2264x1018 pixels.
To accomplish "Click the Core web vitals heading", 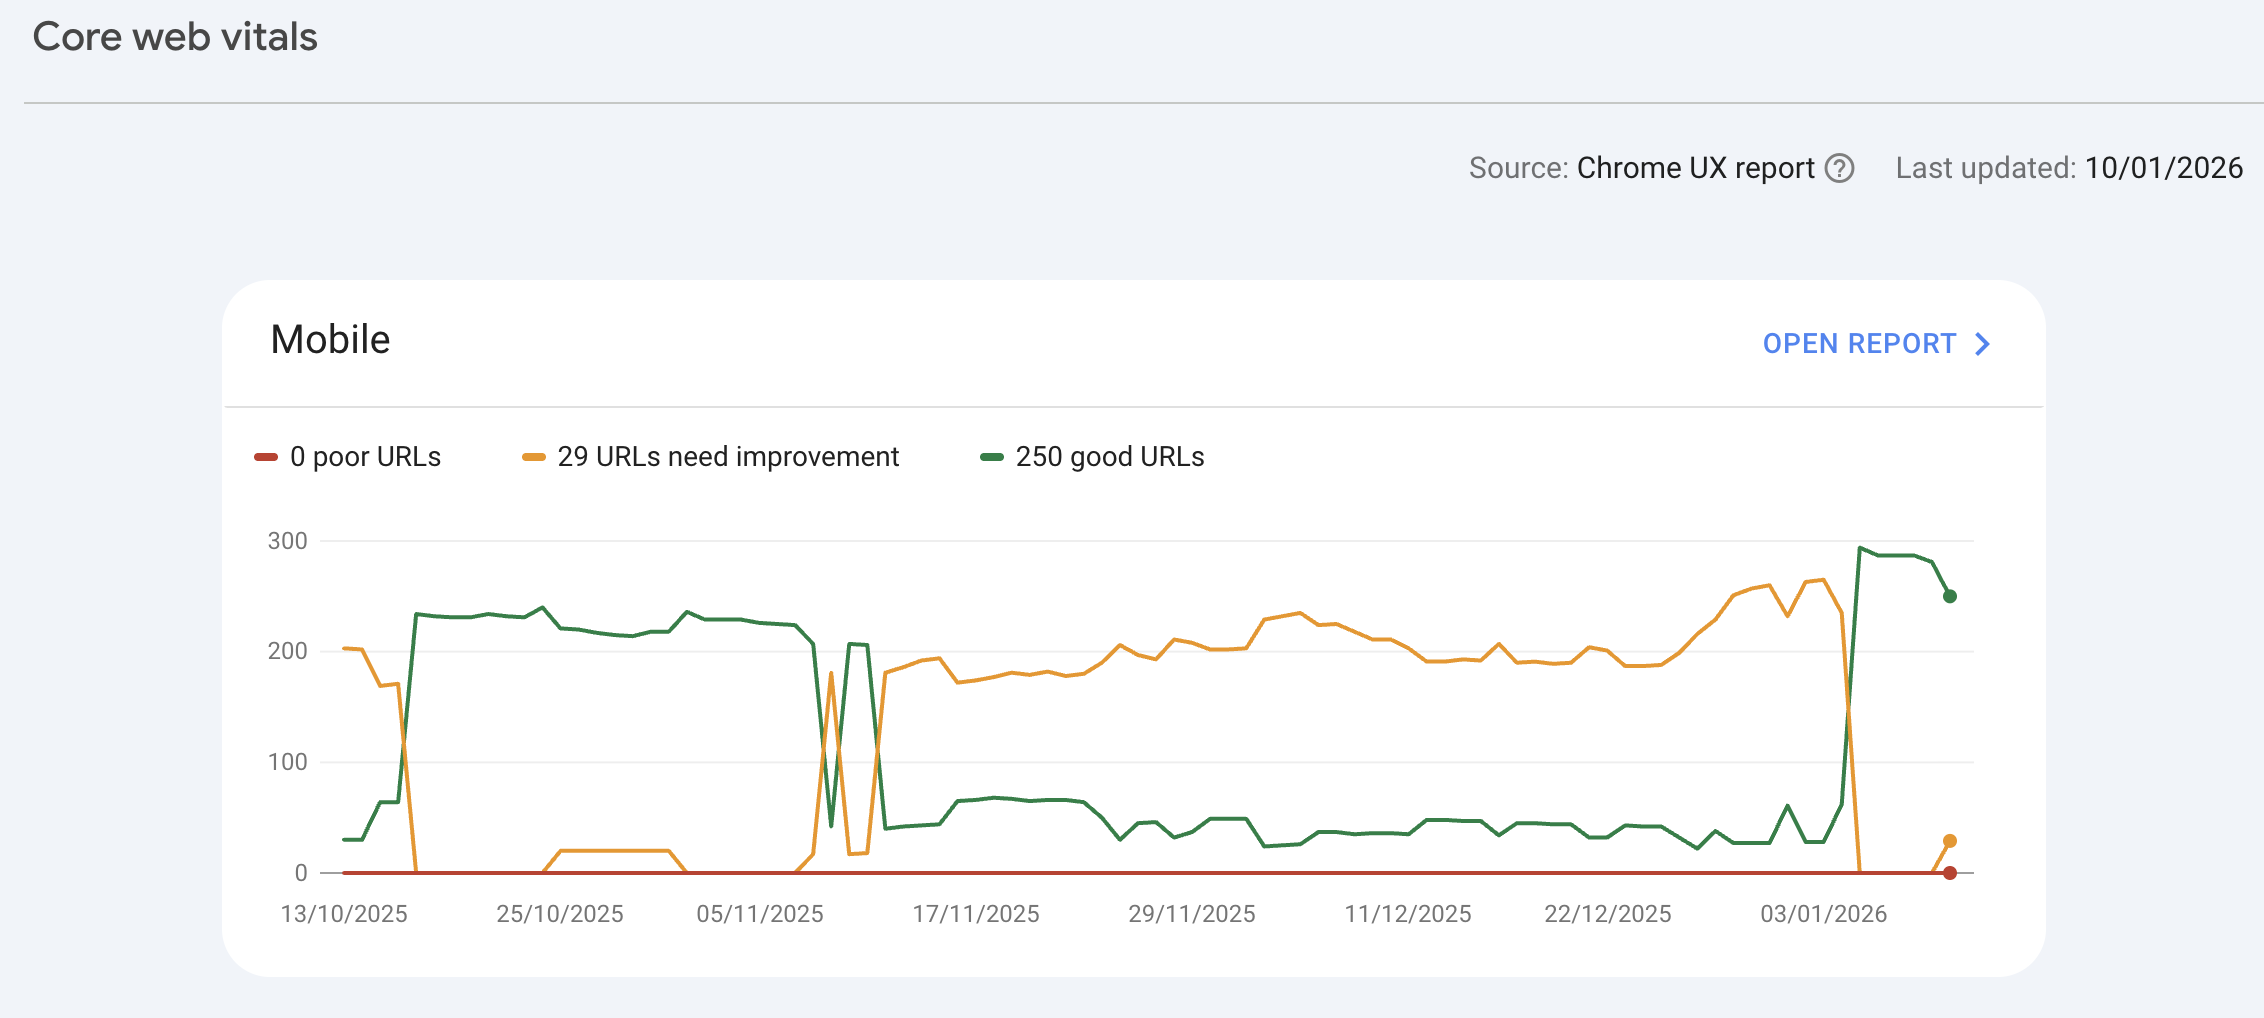I will pos(174,37).
